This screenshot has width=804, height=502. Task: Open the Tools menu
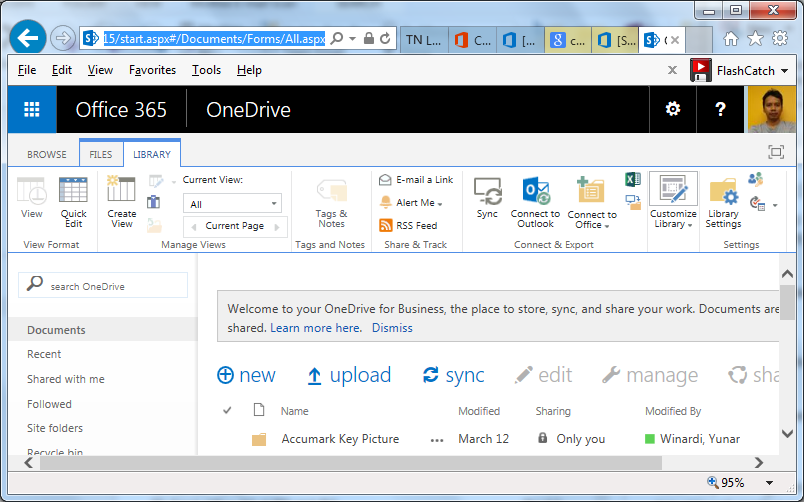[206, 70]
